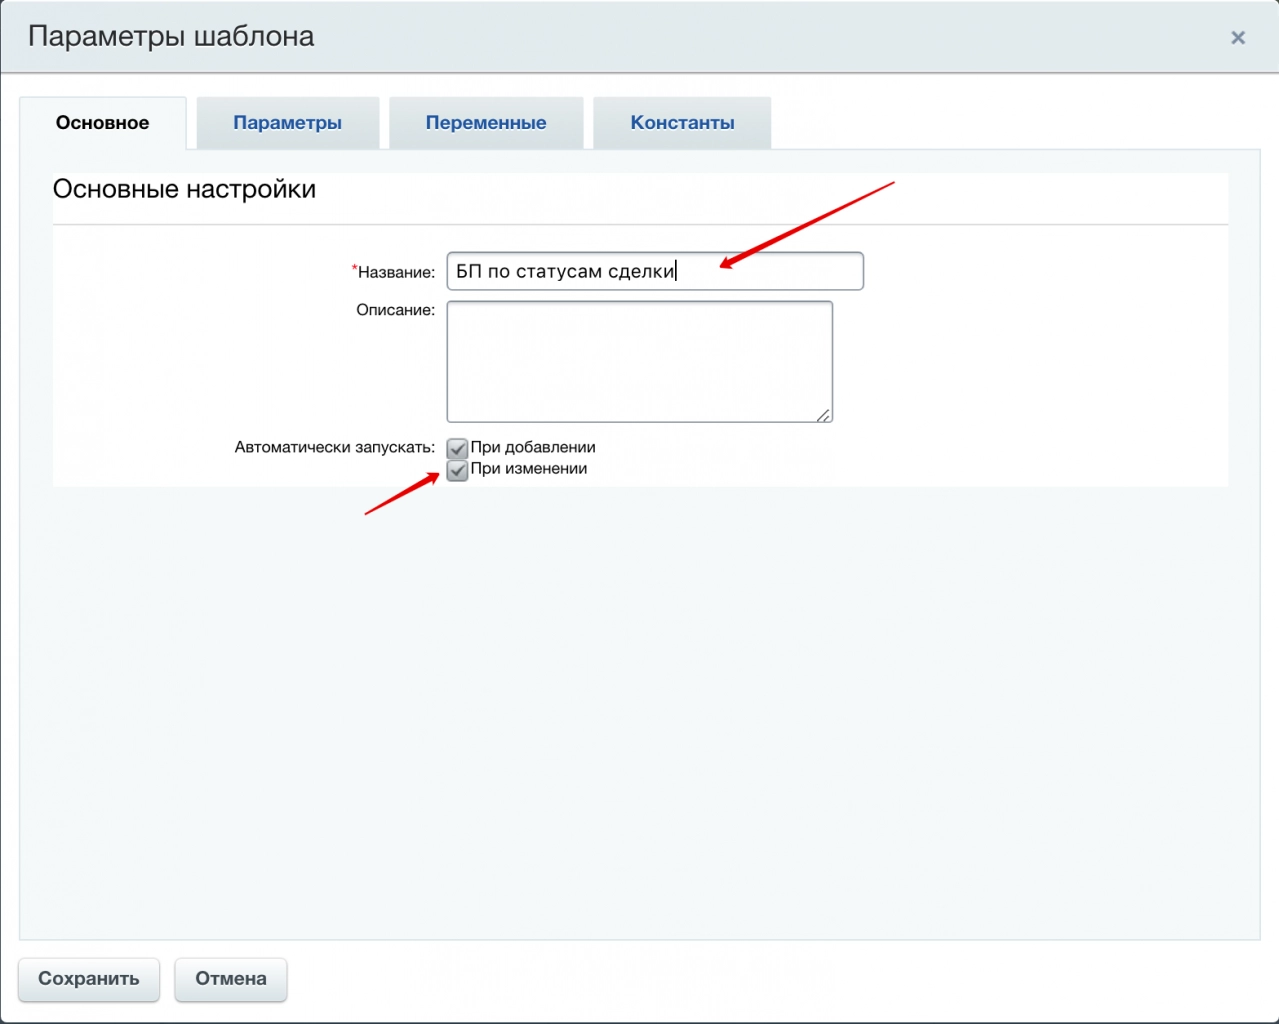1279x1024 pixels.
Task: Focus the Описание text area
Action: click(639, 361)
